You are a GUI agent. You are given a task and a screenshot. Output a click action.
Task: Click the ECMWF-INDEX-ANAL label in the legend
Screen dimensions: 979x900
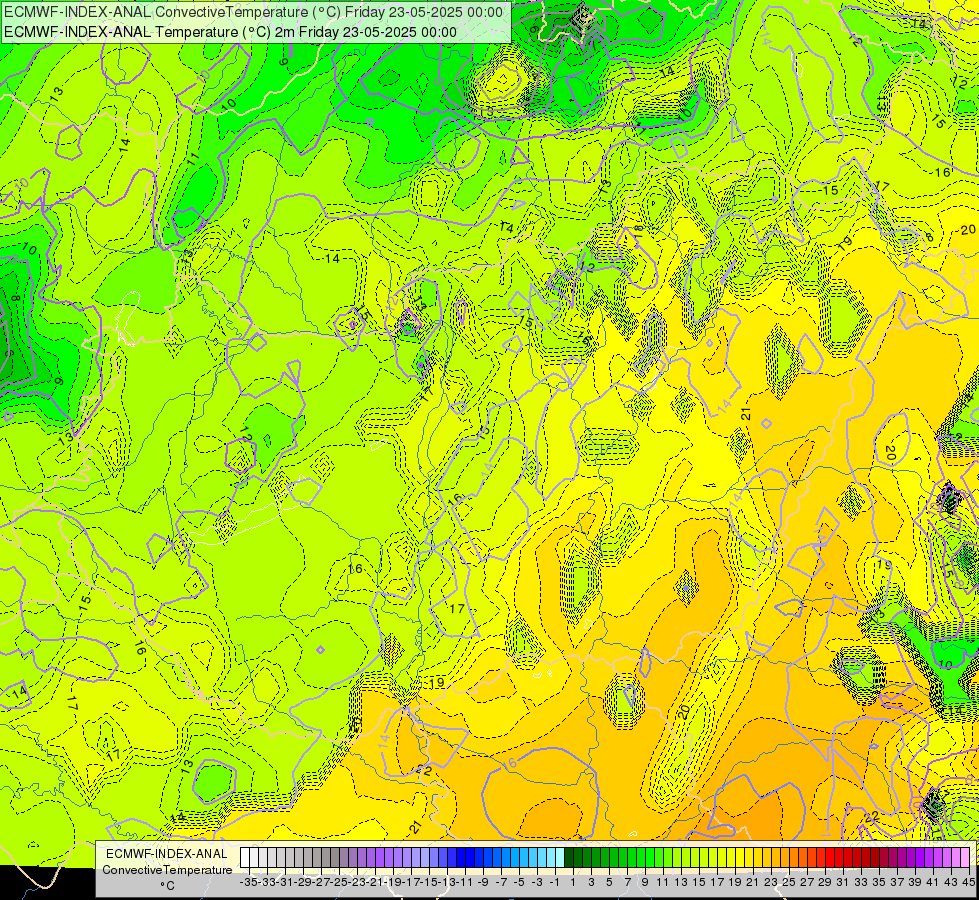167,854
